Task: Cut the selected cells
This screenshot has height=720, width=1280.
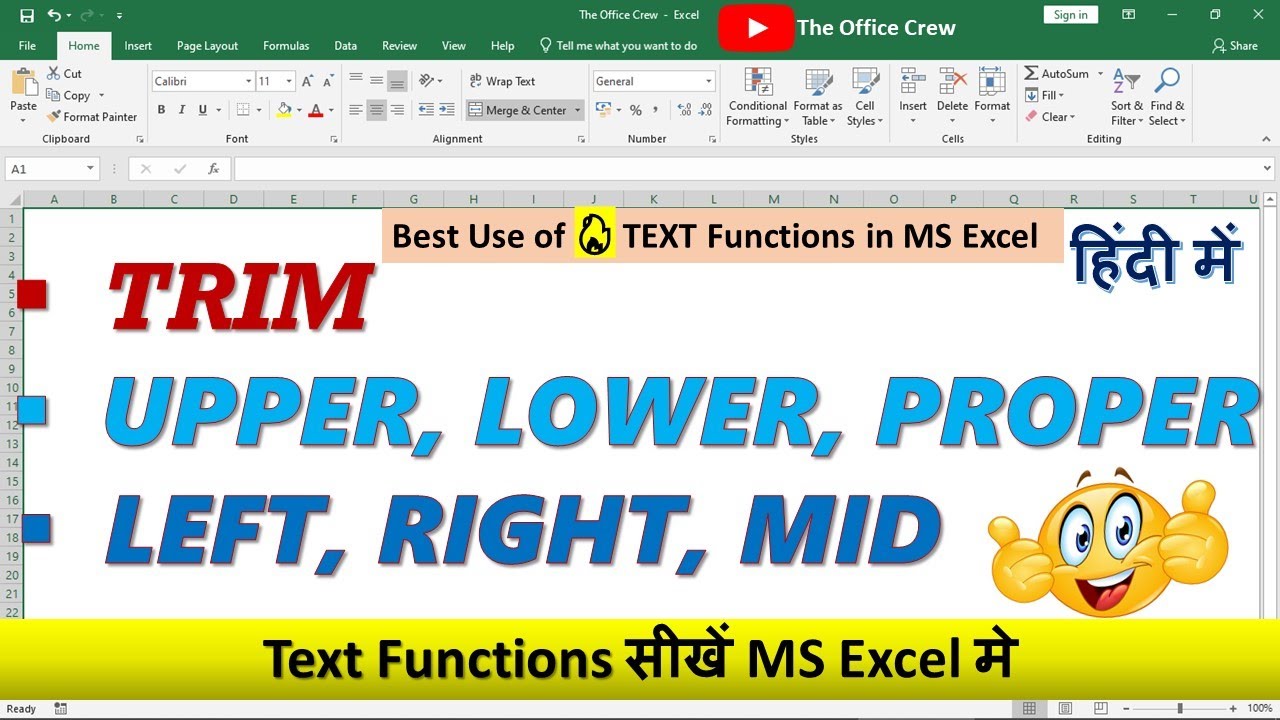Action: tap(64, 74)
